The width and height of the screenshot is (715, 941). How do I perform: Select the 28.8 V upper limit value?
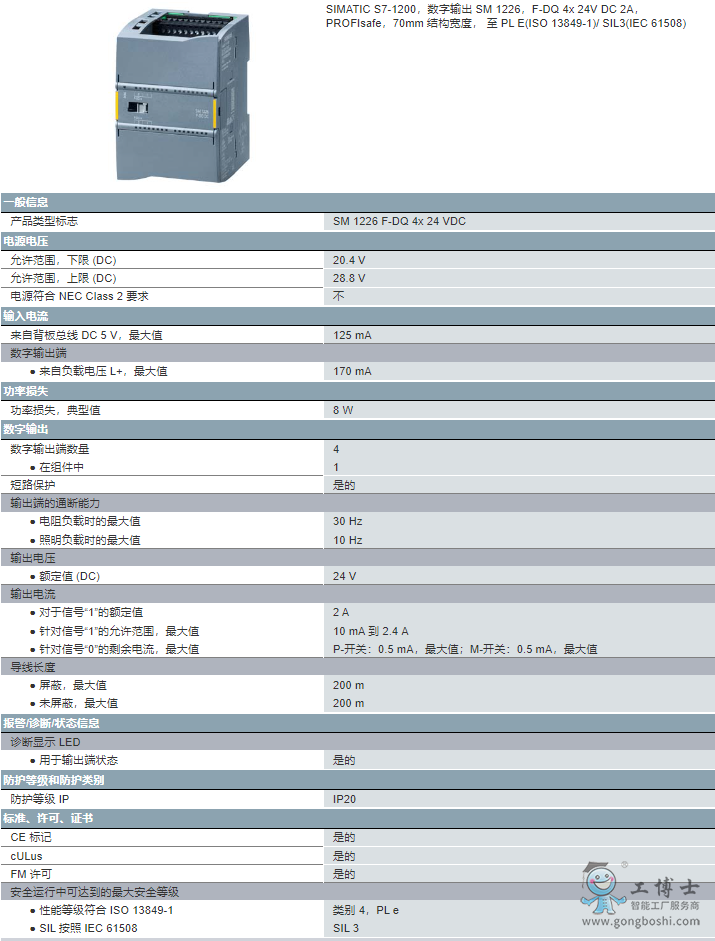pos(349,278)
